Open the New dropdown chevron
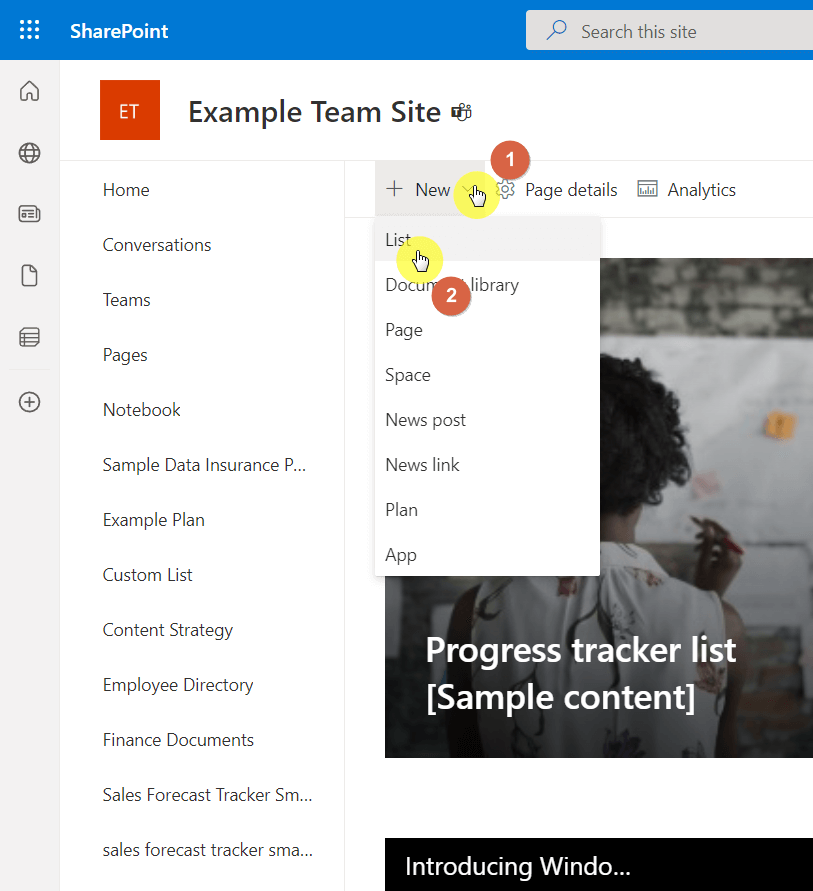 point(468,189)
